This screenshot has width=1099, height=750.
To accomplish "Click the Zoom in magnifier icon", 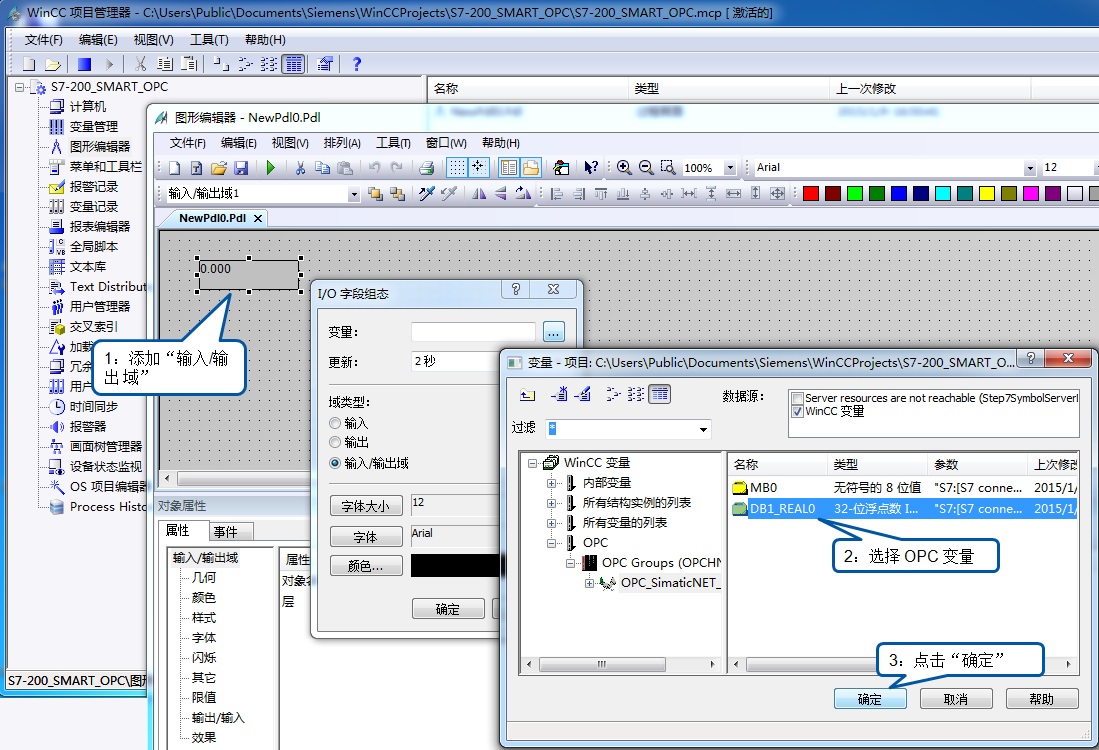I will pyautogui.click(x=624, y=168).
